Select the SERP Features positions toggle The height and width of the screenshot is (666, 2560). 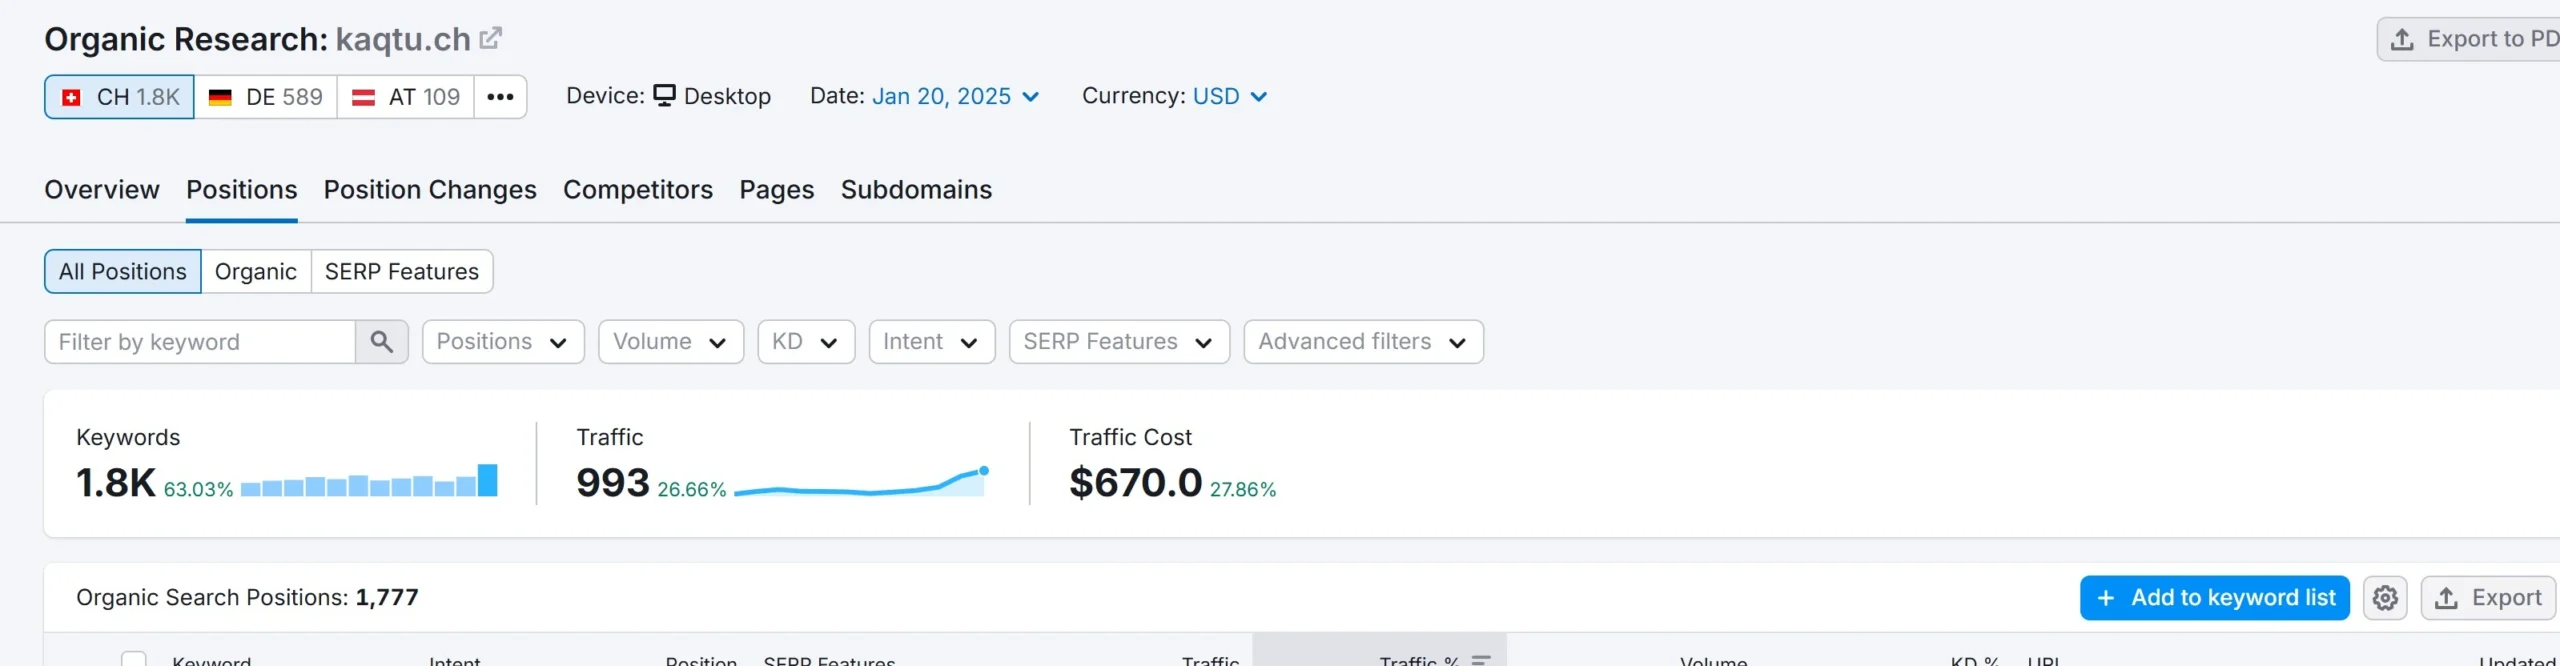[402, 272]
